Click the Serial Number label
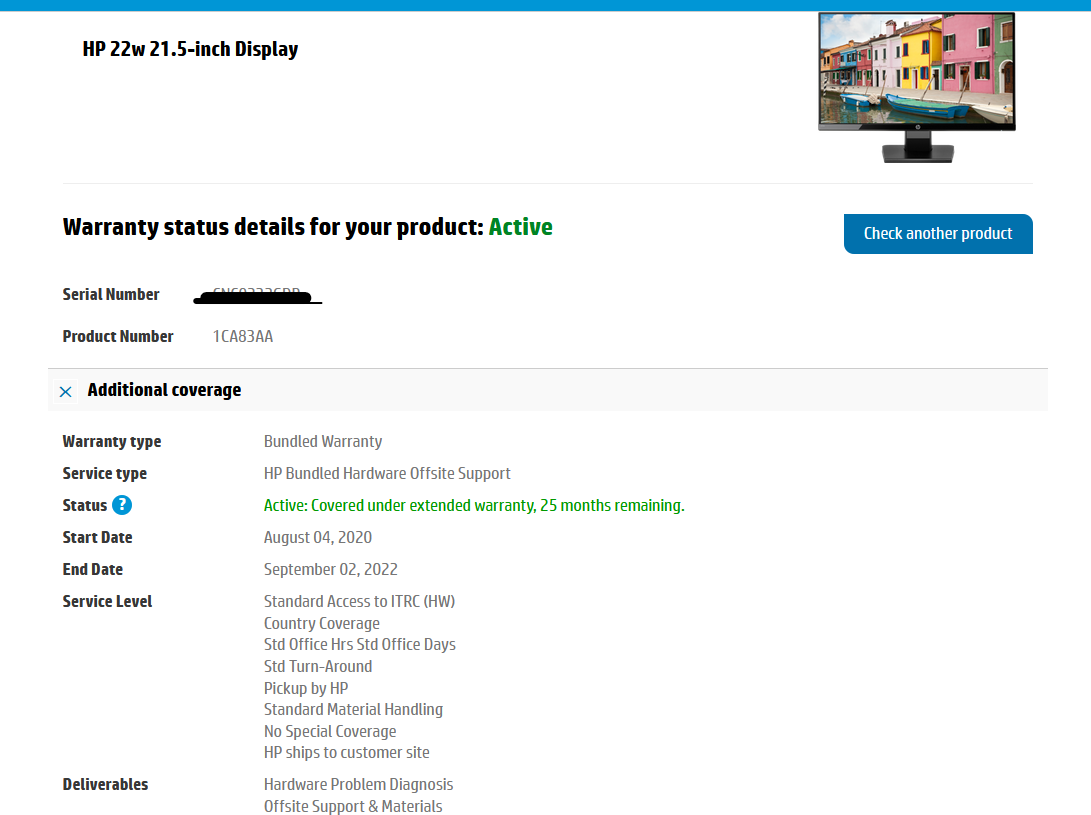 pyautogui.click(x=111, y=294)
